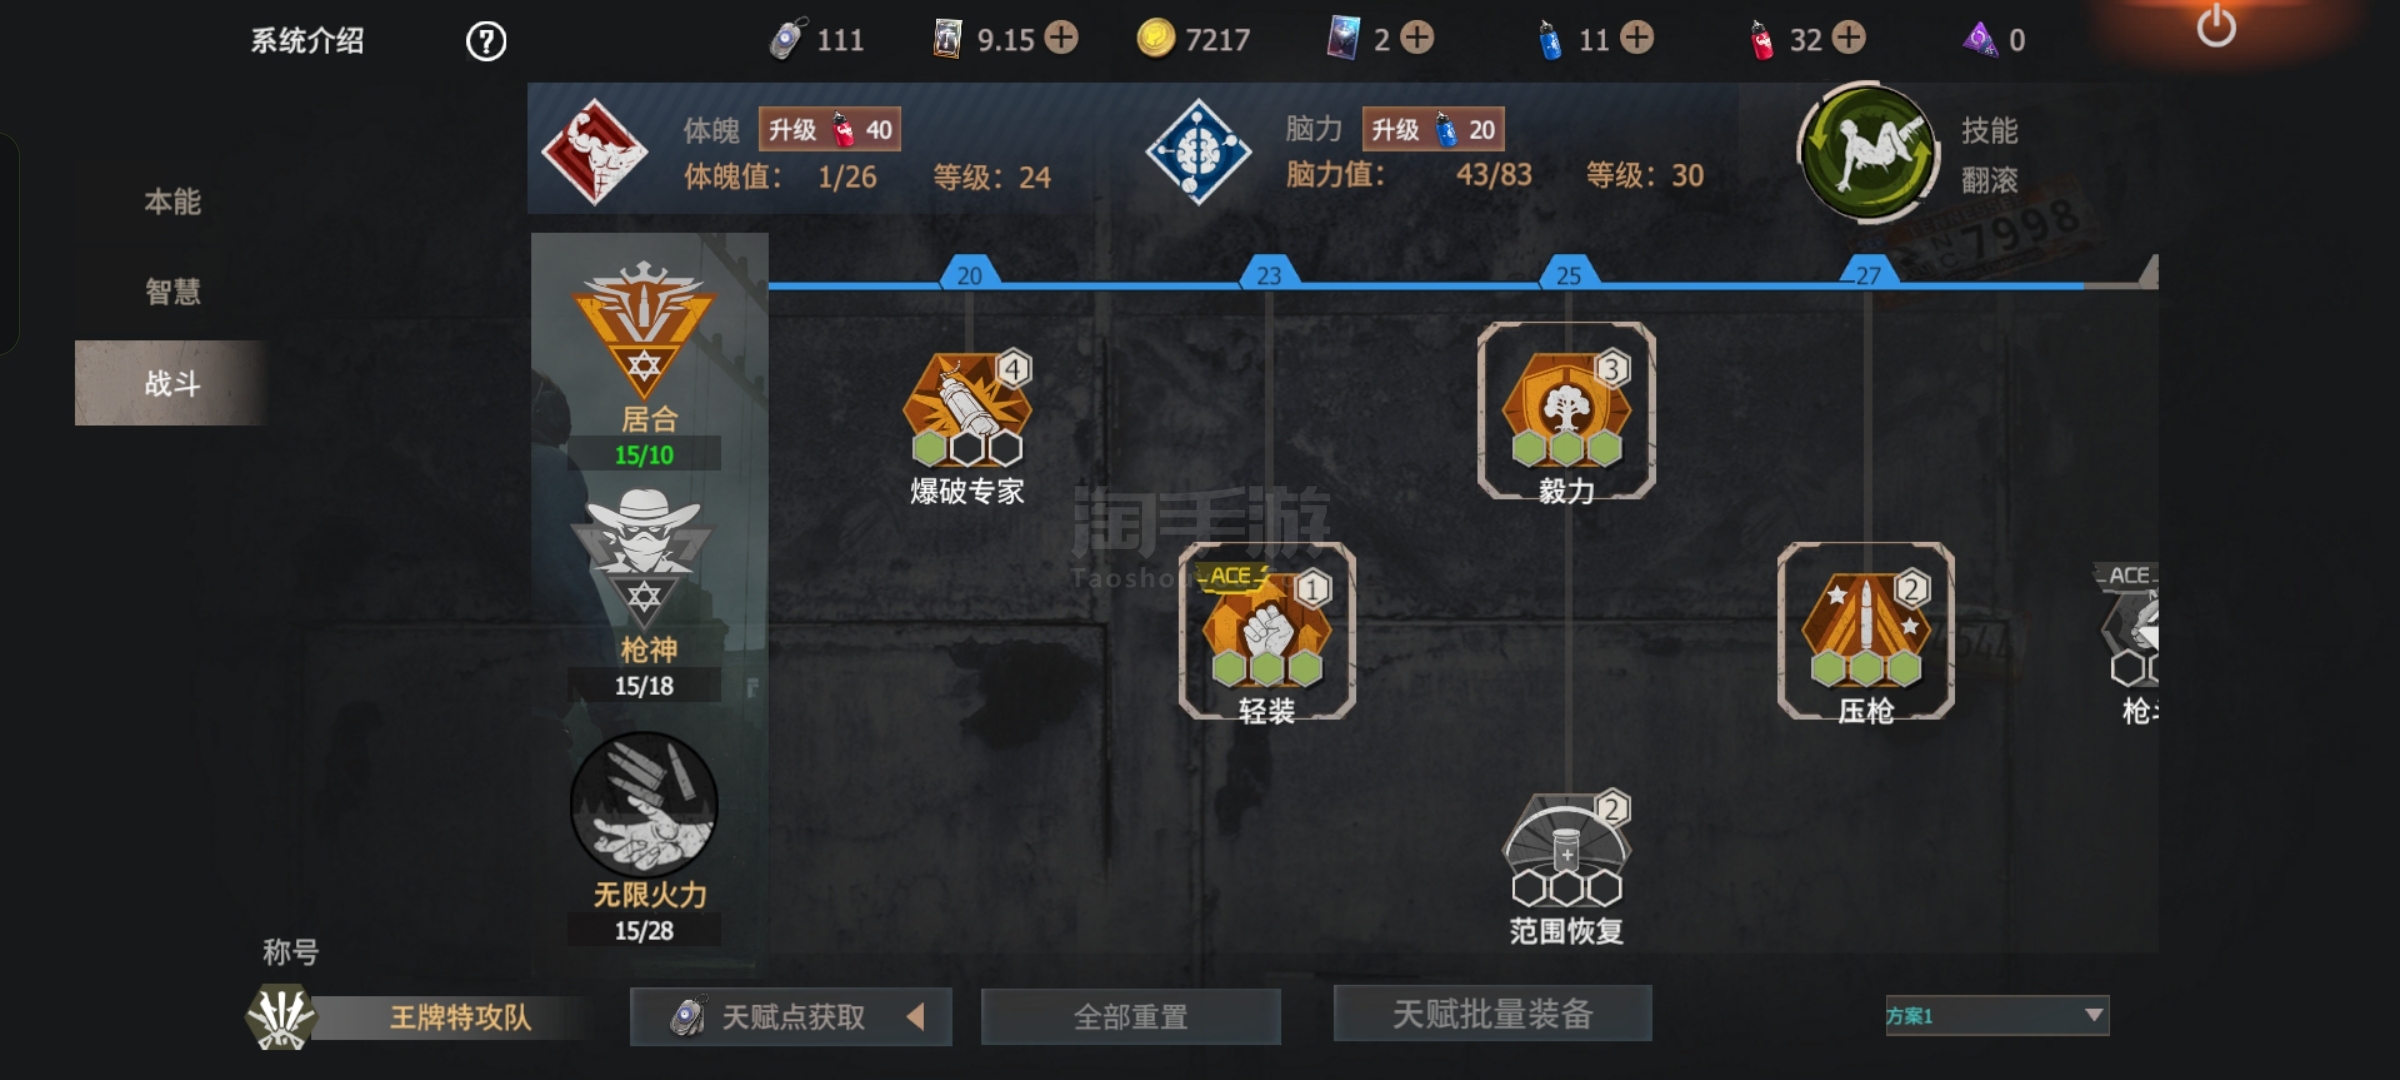Add more blue potions with plus

point(1636,38)
